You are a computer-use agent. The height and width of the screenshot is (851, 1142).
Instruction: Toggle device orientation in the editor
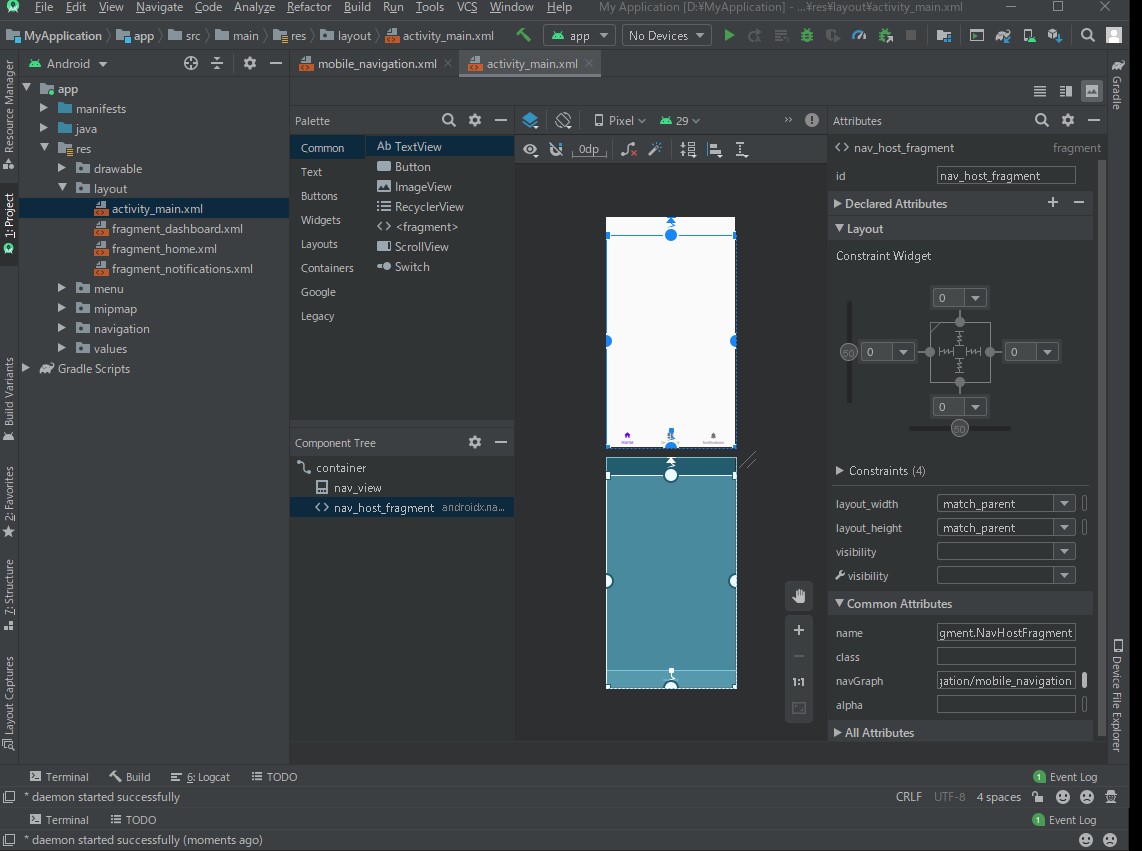(563, 119)
